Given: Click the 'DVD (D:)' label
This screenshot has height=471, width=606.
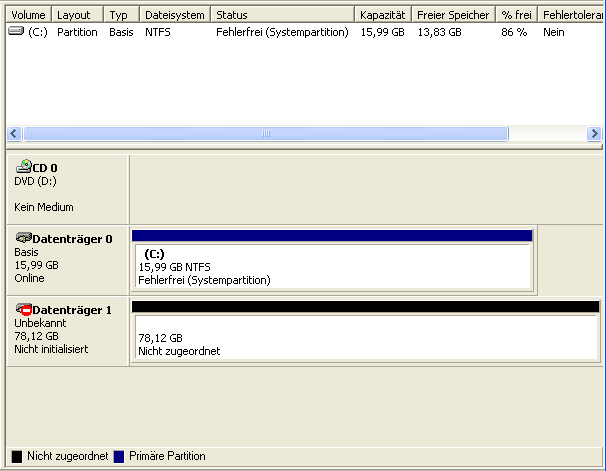Looking at the screenshot, I should click(x=35, y=181).
